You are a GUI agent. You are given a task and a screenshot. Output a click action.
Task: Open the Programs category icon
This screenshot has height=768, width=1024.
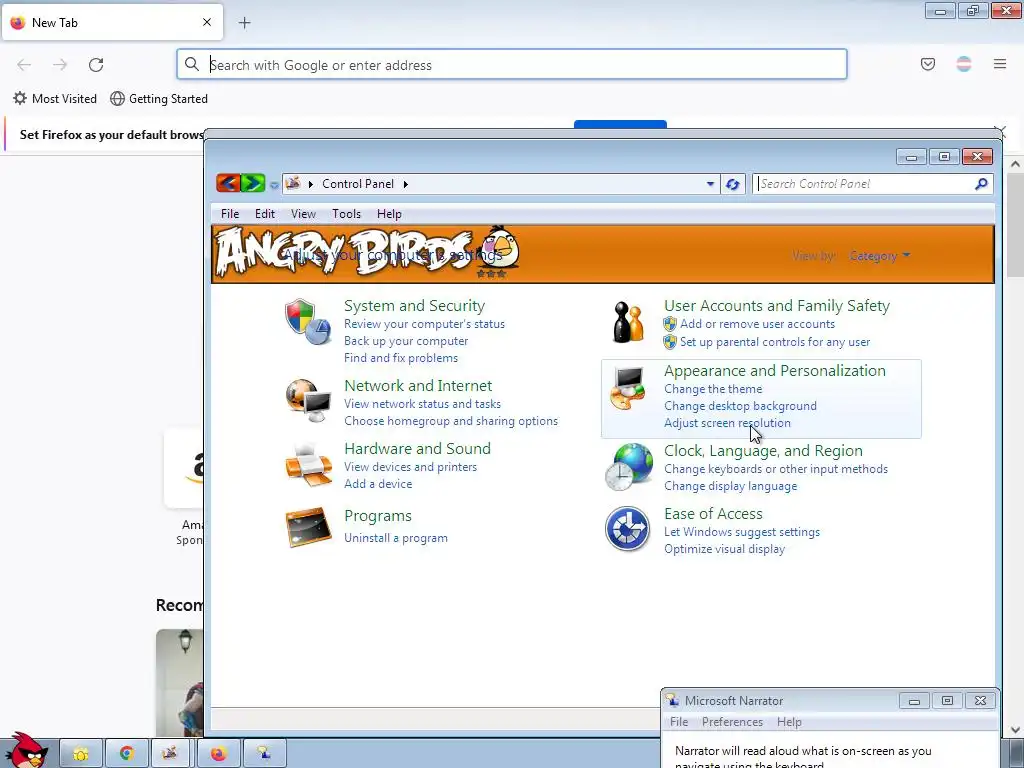308,527
